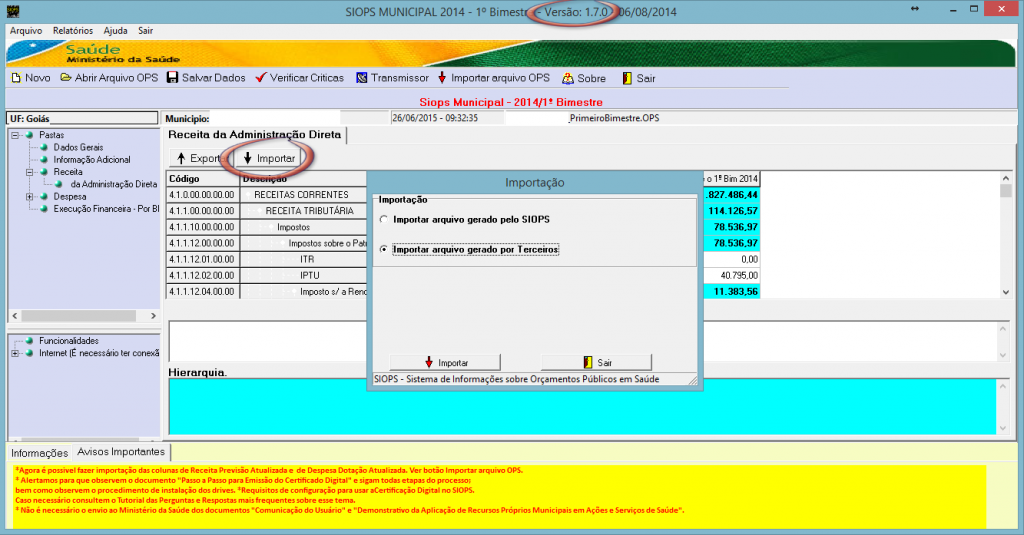Click the Sair button in Importação dialog

596,363
